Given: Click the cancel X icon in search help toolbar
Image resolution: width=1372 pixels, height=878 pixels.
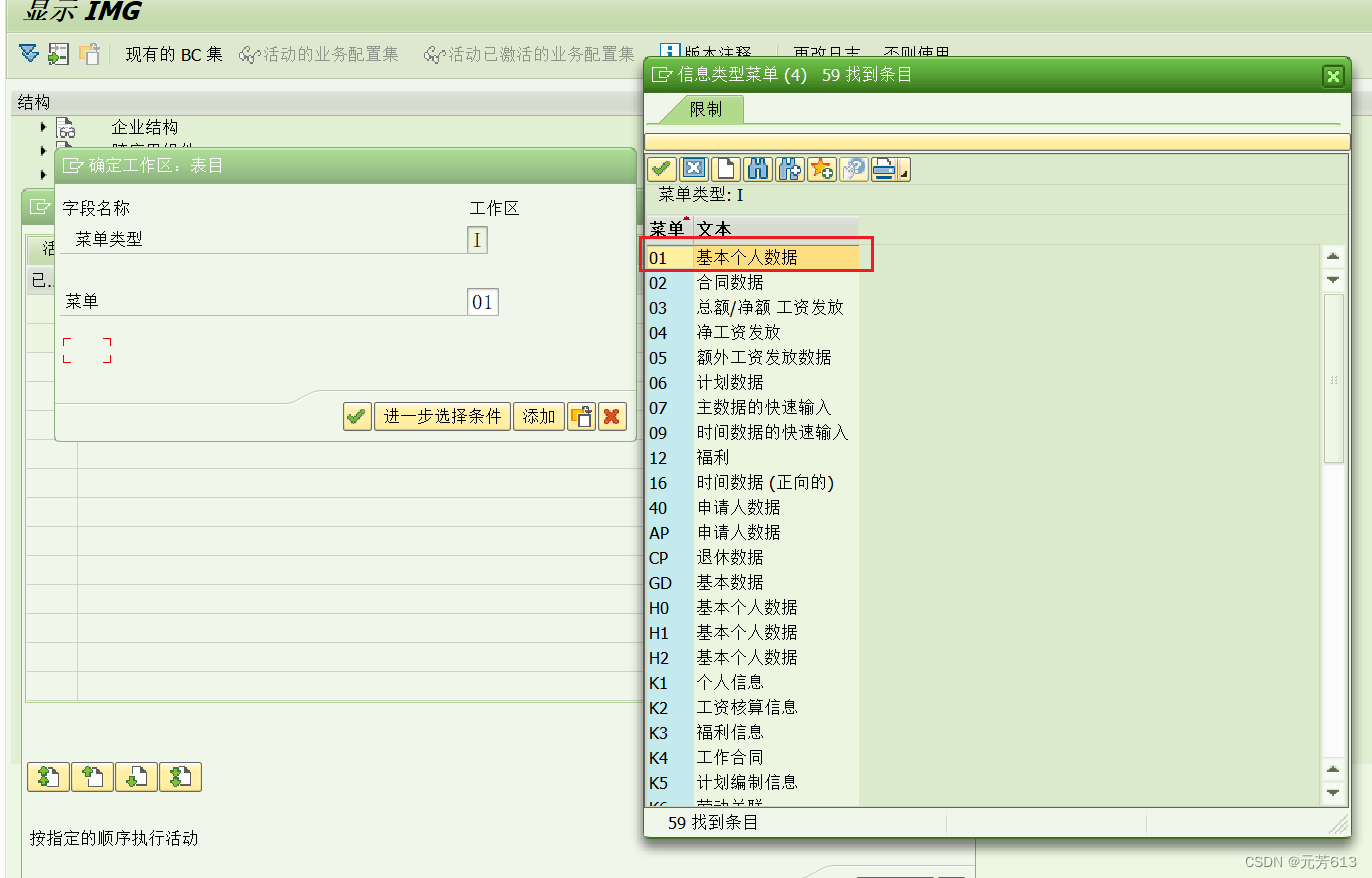Looking at the screenshot, I should pos(693,169).
